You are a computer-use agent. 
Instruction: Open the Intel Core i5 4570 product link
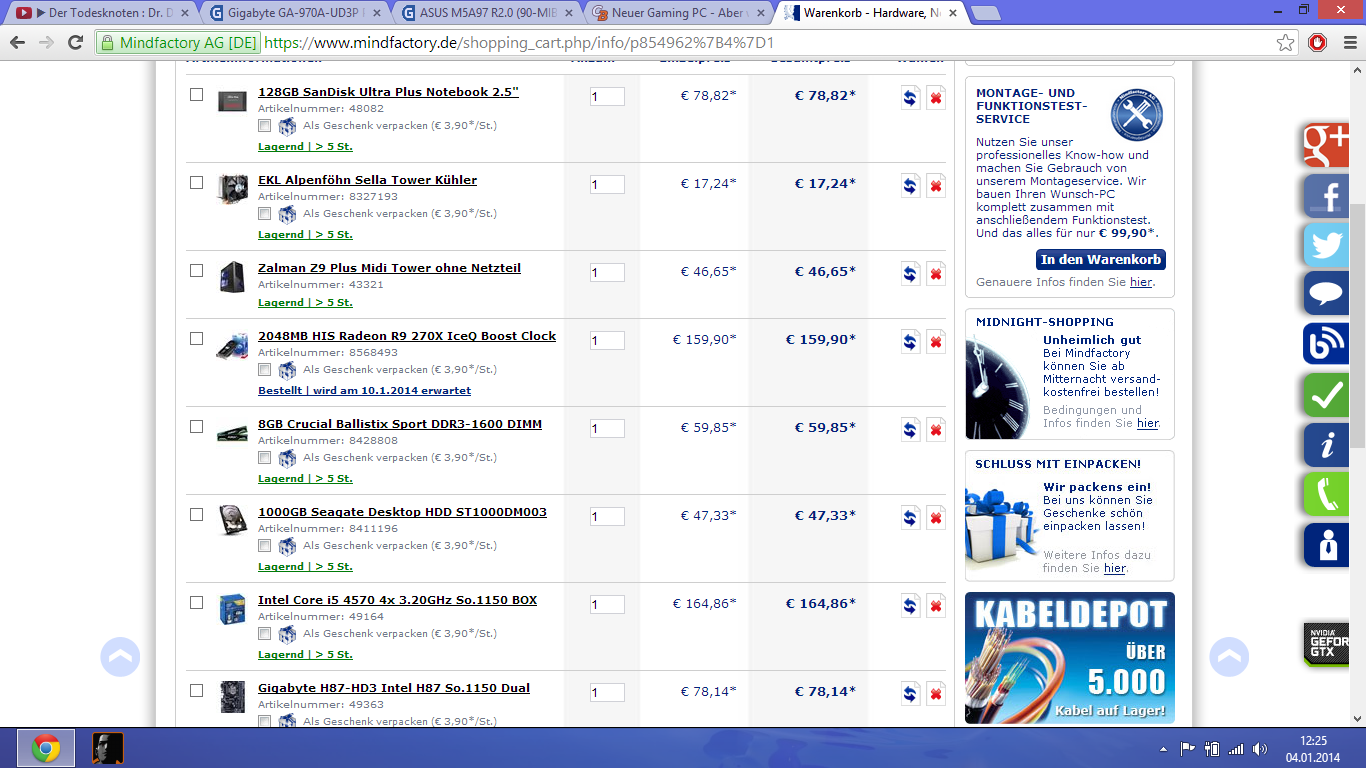tap(397, 600)
